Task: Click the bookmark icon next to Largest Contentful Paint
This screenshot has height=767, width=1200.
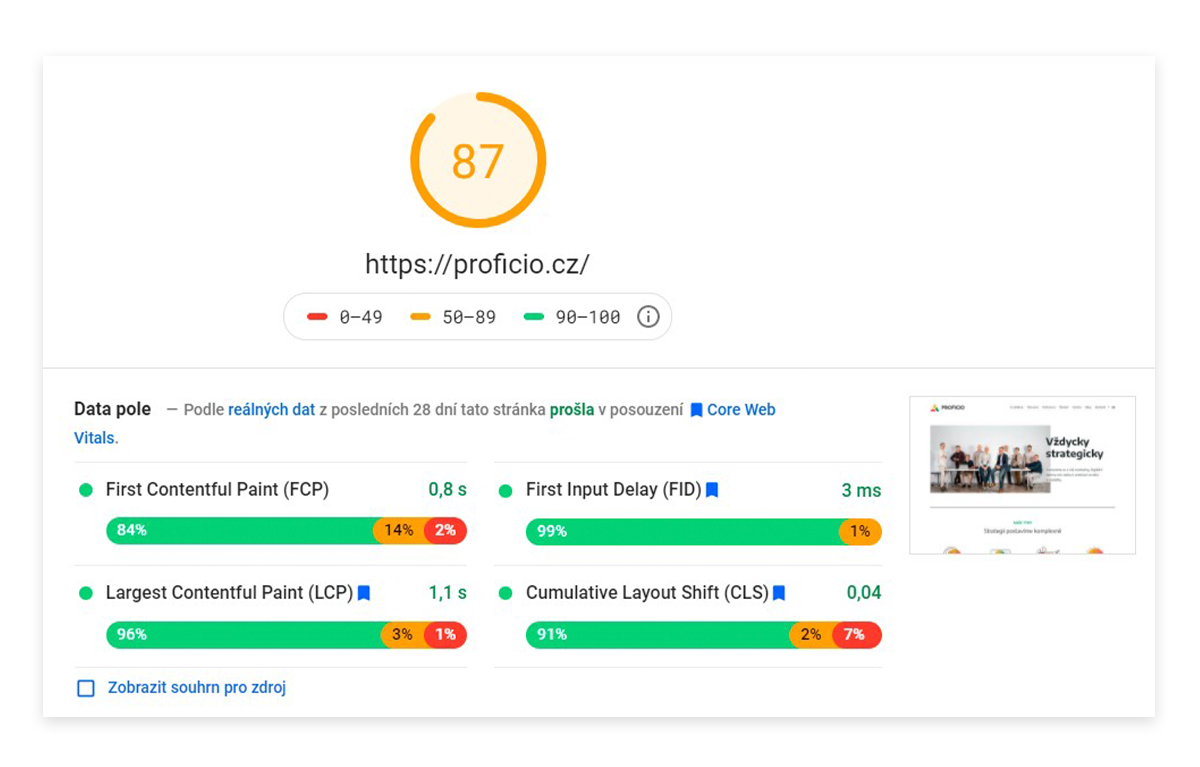Action: (x=364, y=593)
